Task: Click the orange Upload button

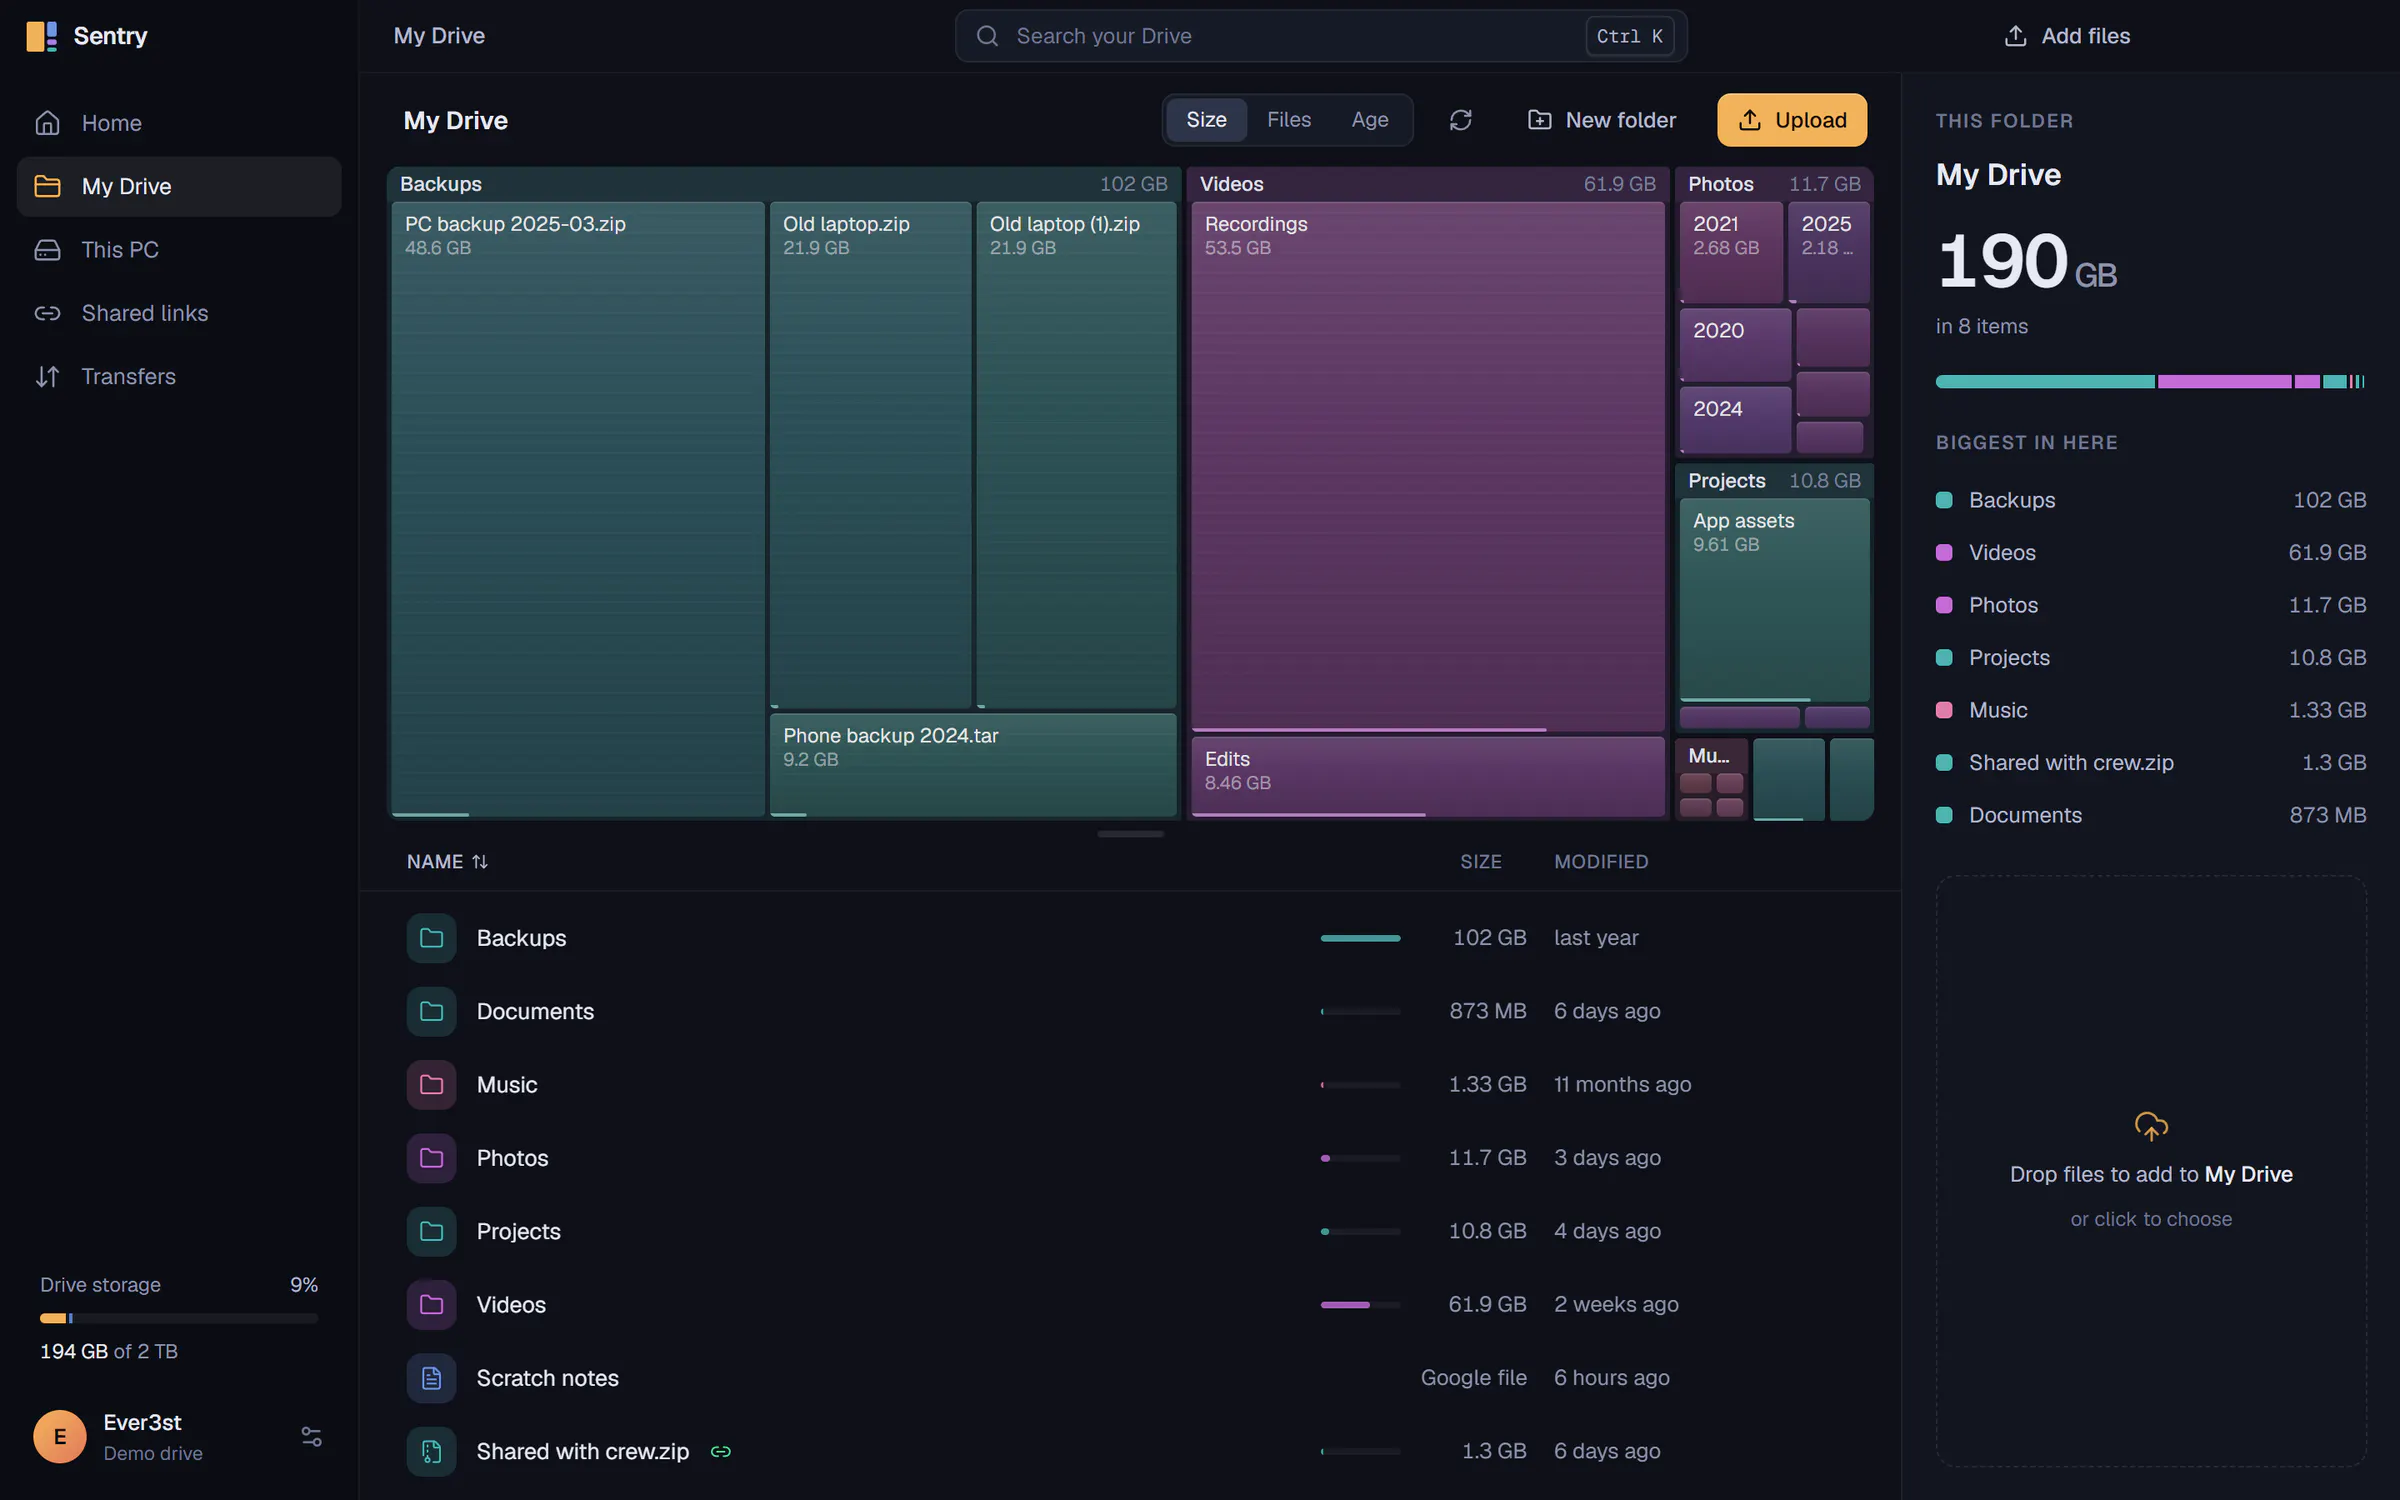Action: click(x=1791, y=120)
